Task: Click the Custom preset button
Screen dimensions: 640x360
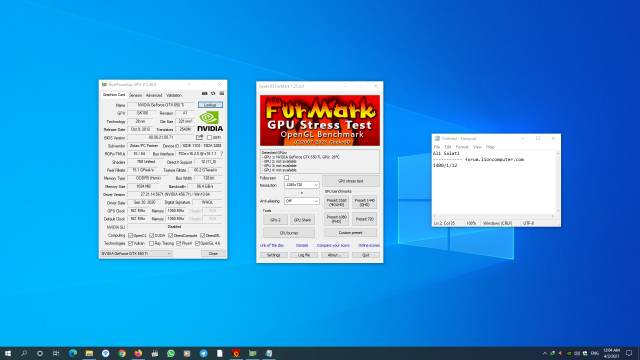Action: 351,233
